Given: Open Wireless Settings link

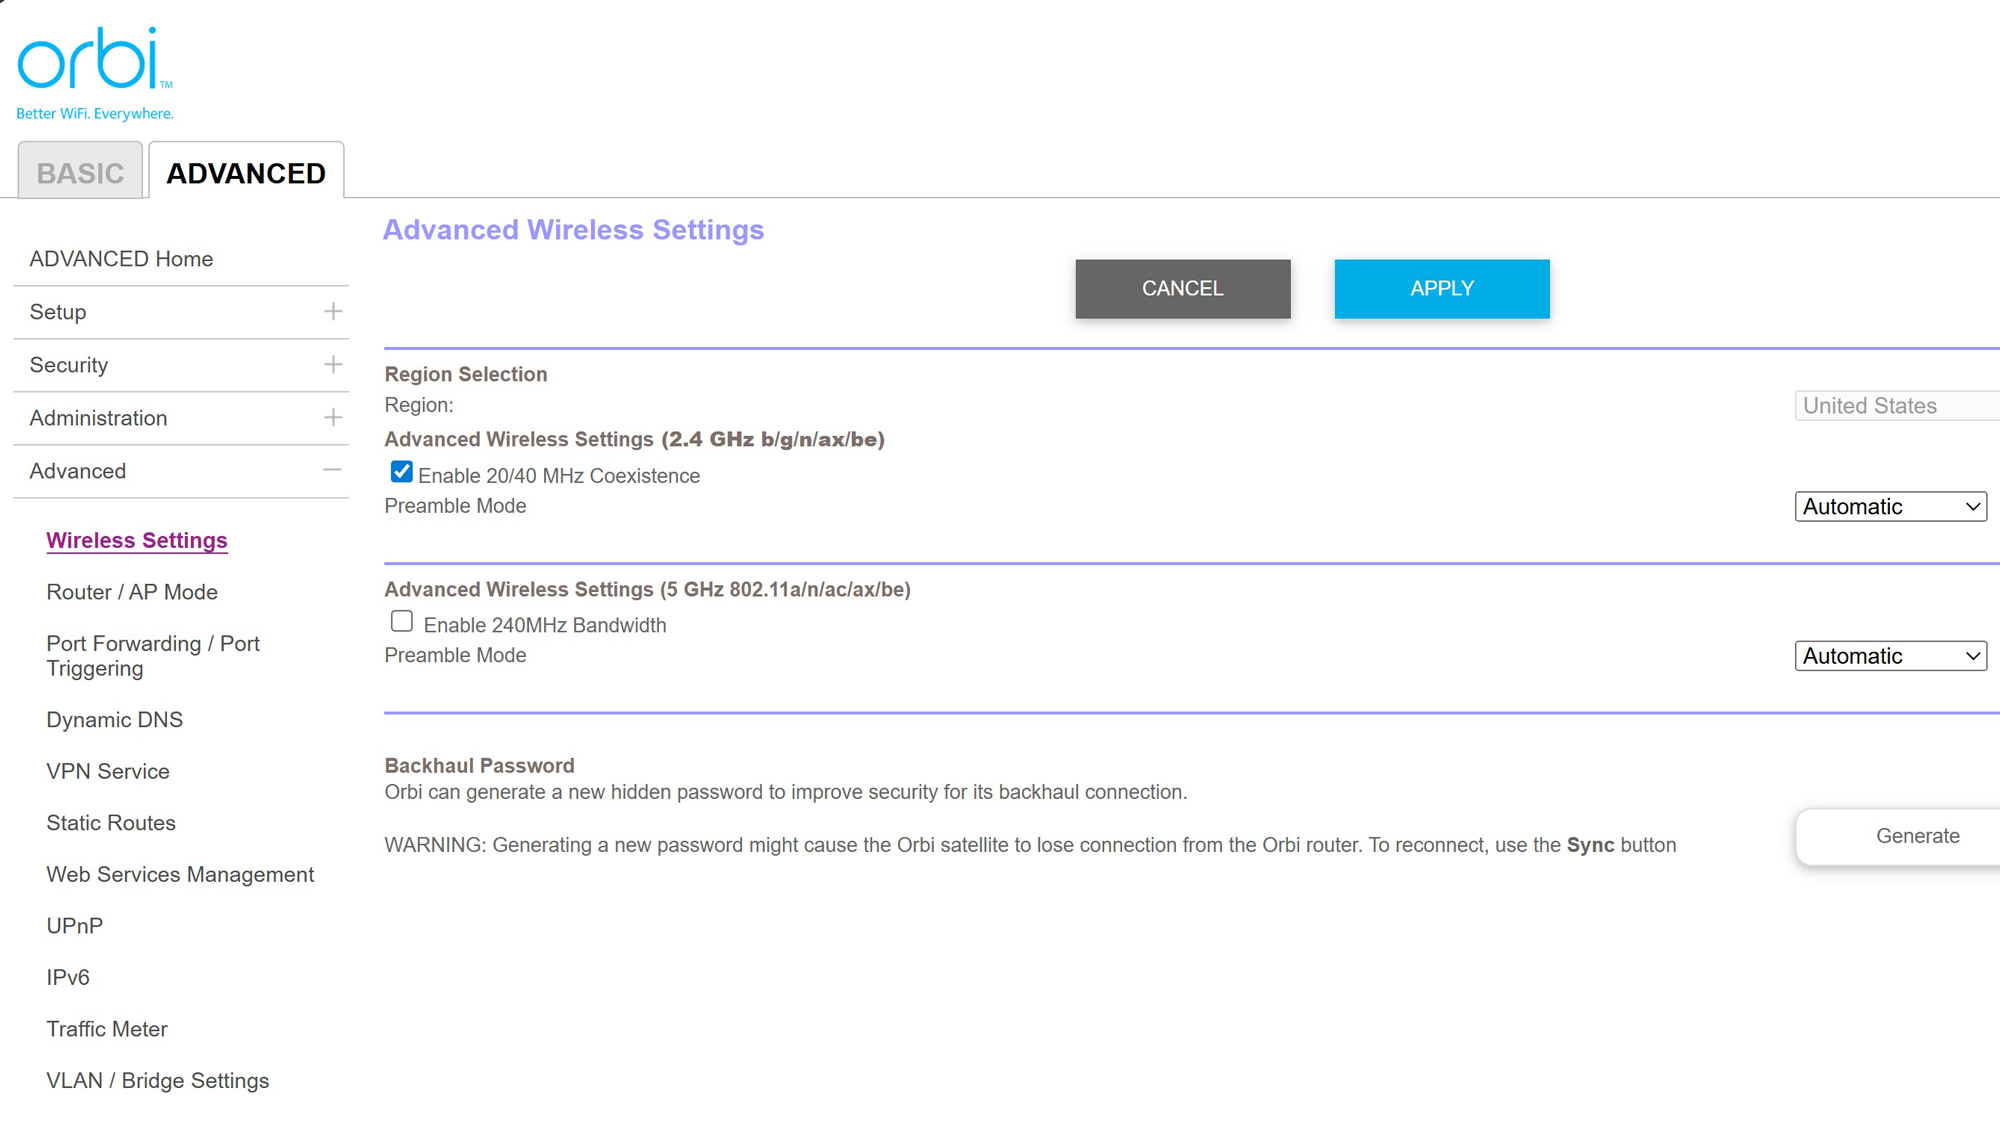Looking at the screenshot, I should coord(137,540).
